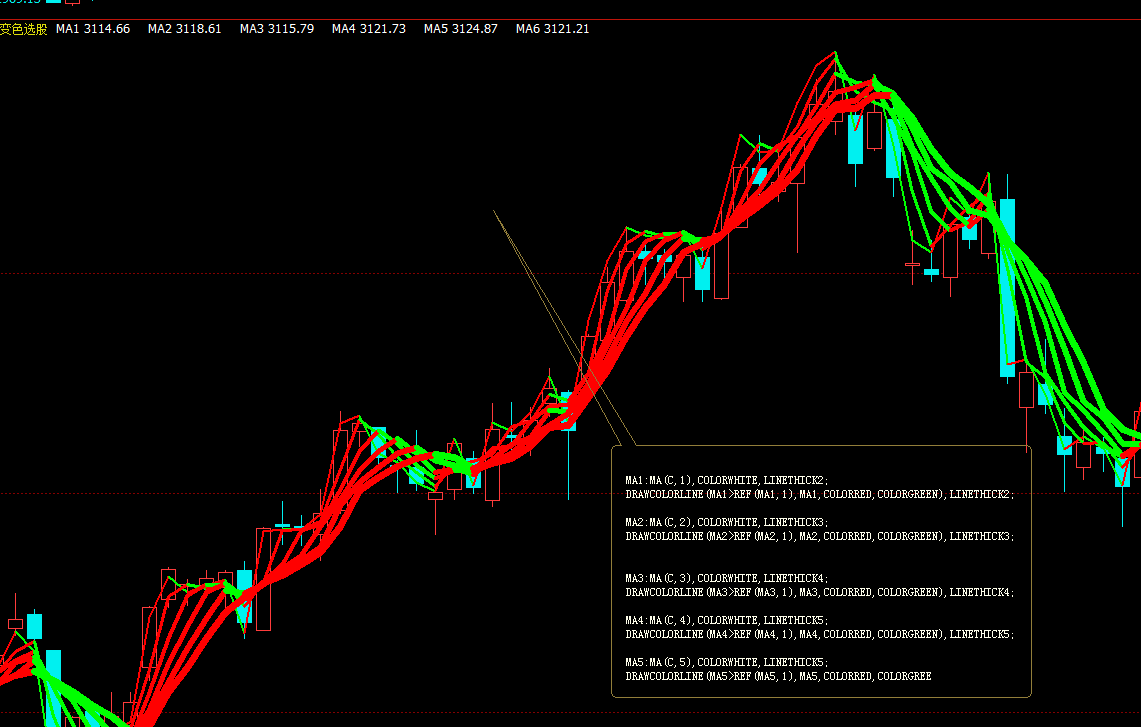Click the tallest cyan candlestick in the decline
Screen dimensions: 1141x727
(1007, 288)
